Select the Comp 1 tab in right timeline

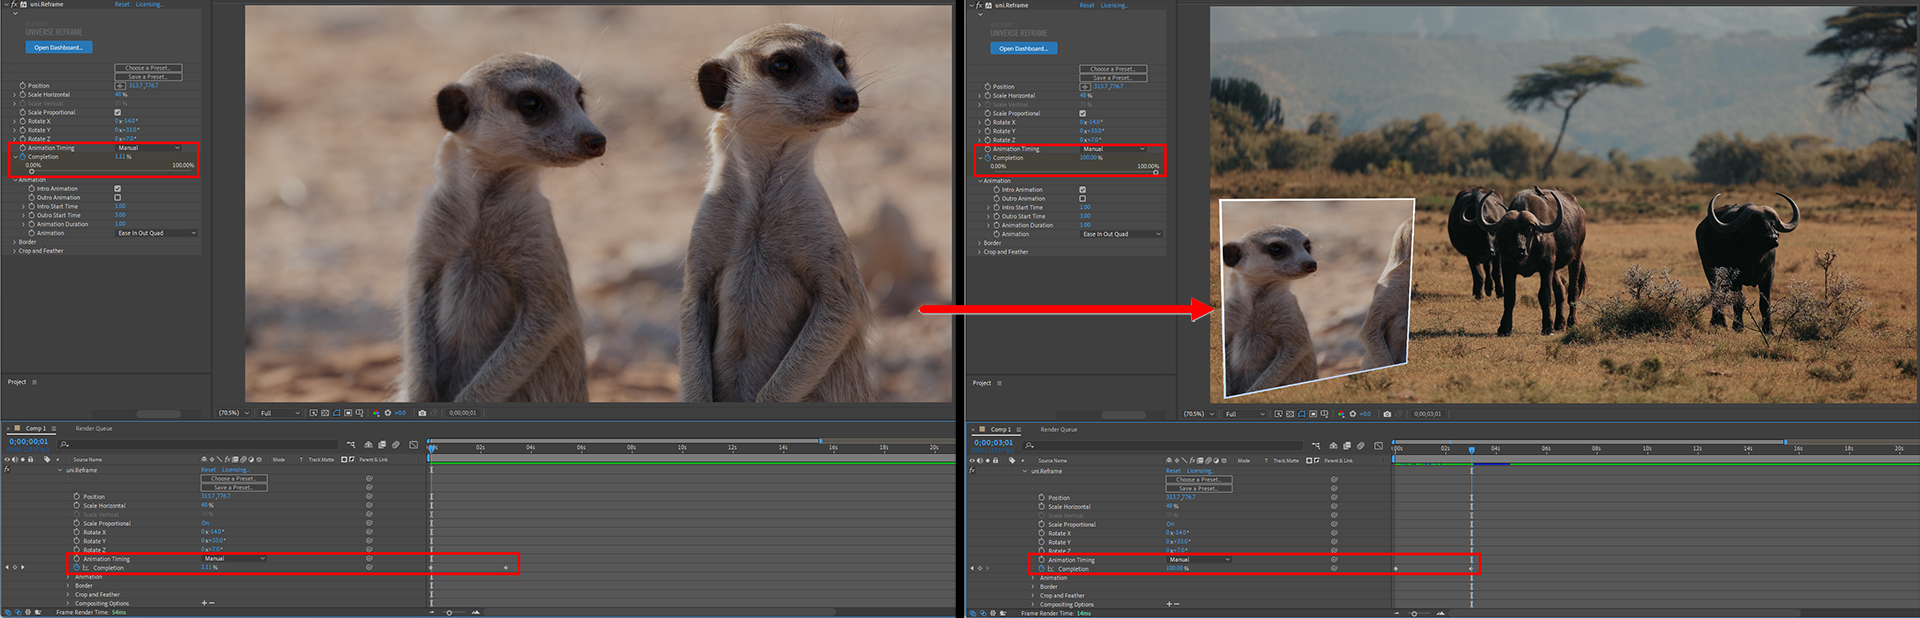tap(1000, 429)
